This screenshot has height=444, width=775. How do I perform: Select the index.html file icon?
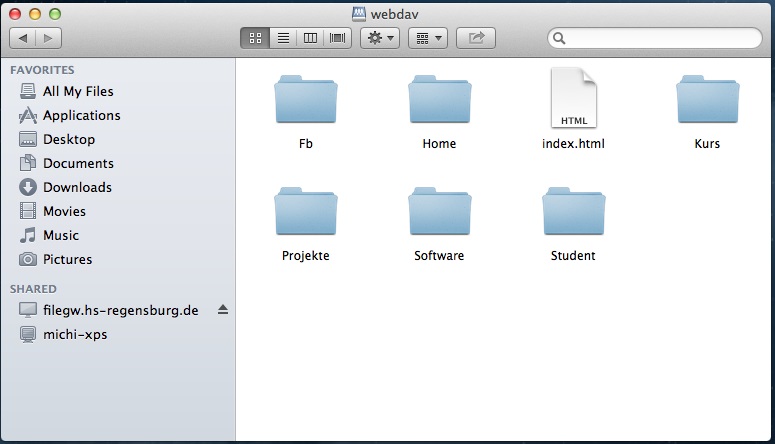pyautogui.click(x=573, y=98)
